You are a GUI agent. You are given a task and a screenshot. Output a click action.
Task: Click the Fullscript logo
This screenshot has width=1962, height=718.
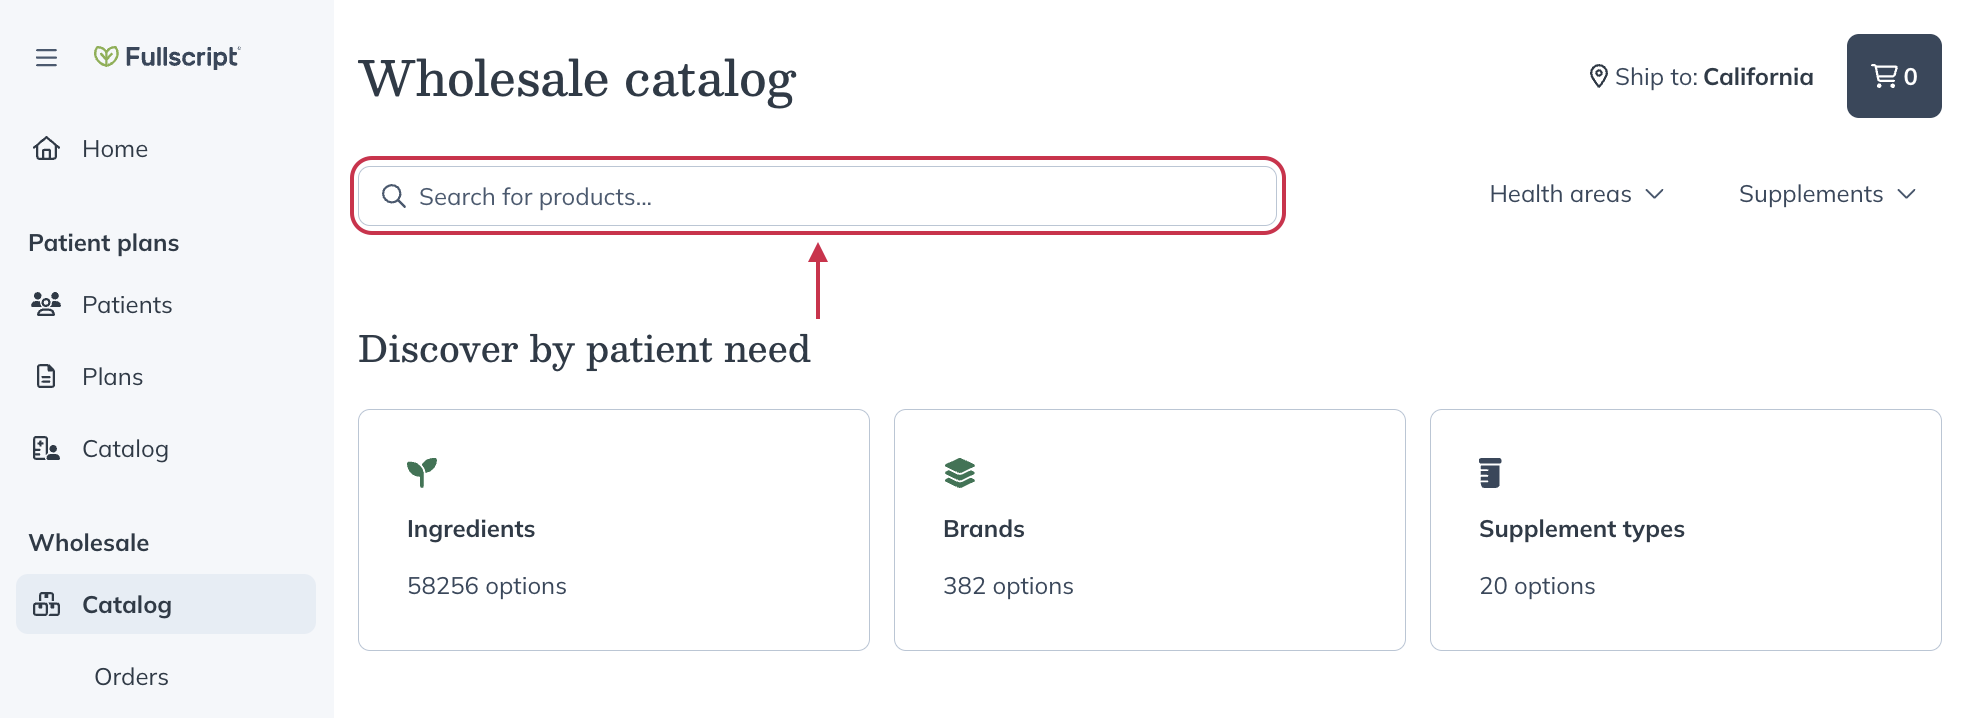[167, 57]
